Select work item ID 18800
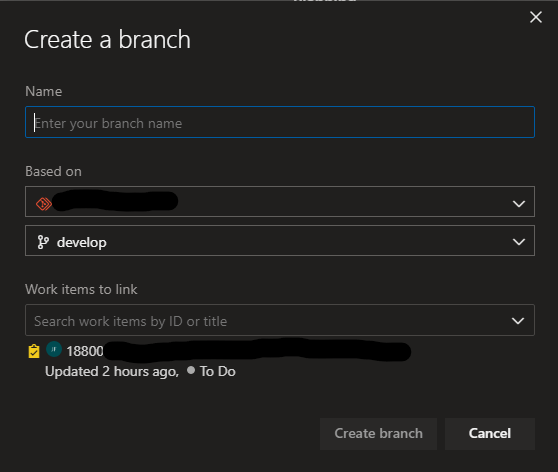This screenshot has height=472, width=558. (x=85, y=351)
